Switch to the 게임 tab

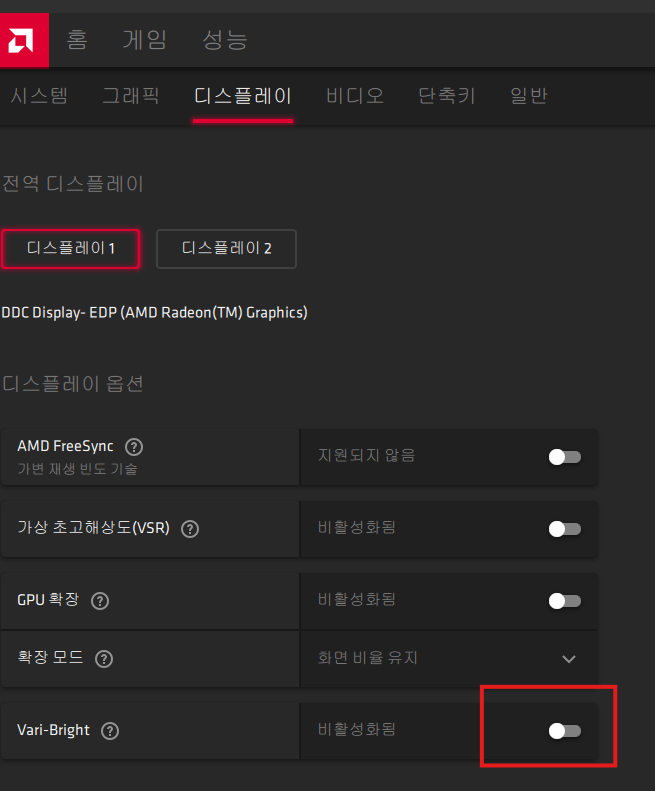pyautogui.click(x=144, y=40)
